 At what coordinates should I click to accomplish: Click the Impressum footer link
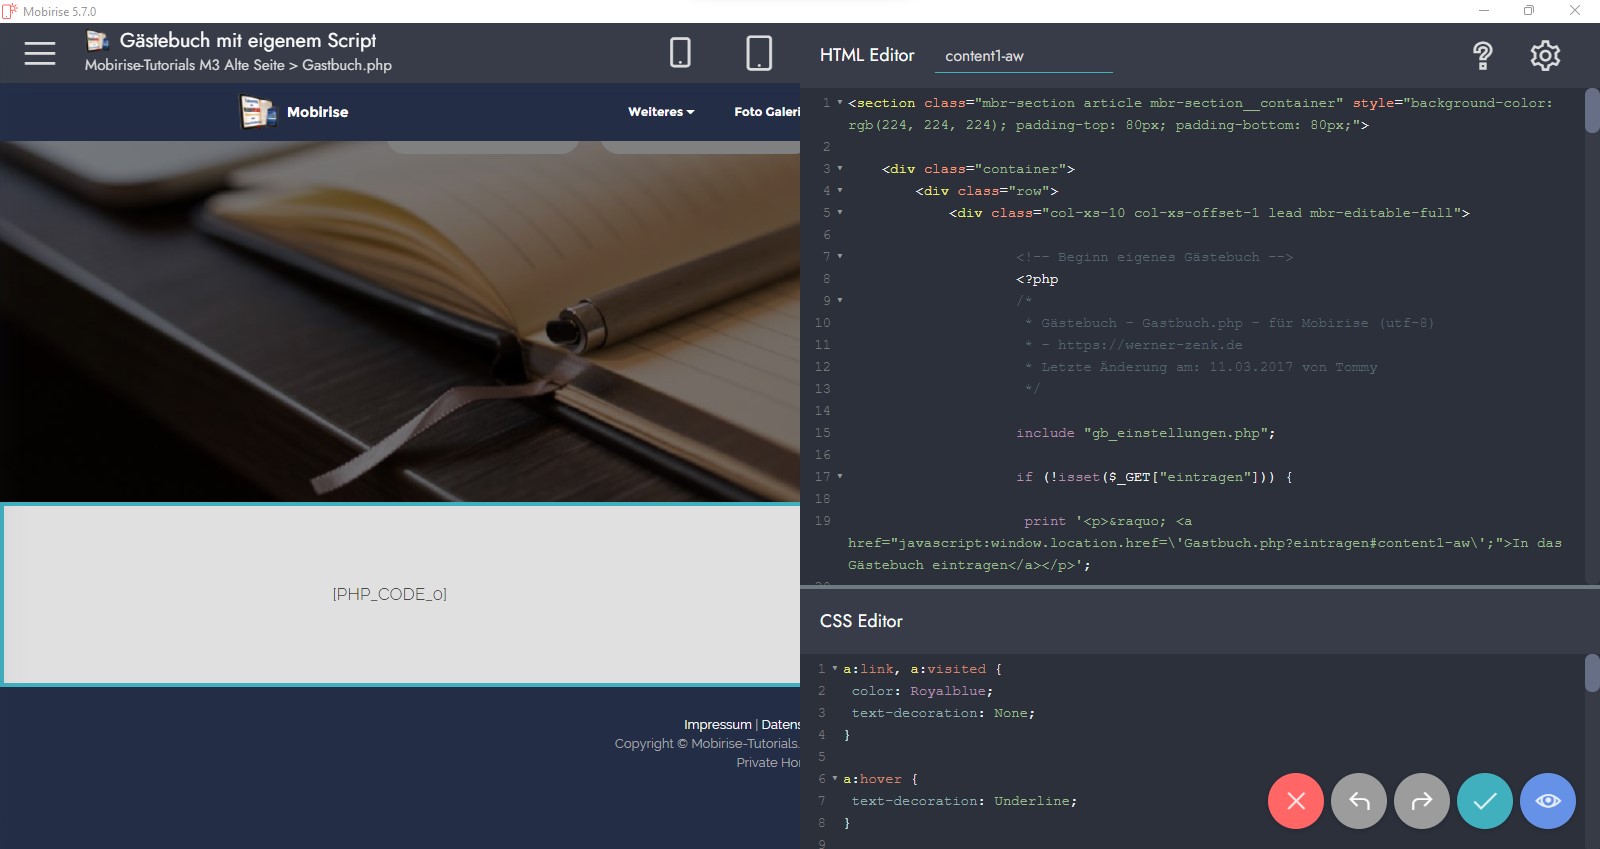coord(717,725)
